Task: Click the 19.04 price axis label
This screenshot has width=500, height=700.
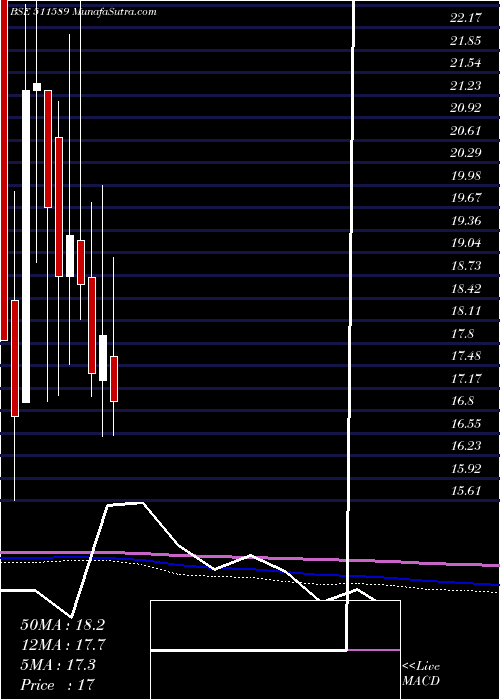Action: pos(466,243)
